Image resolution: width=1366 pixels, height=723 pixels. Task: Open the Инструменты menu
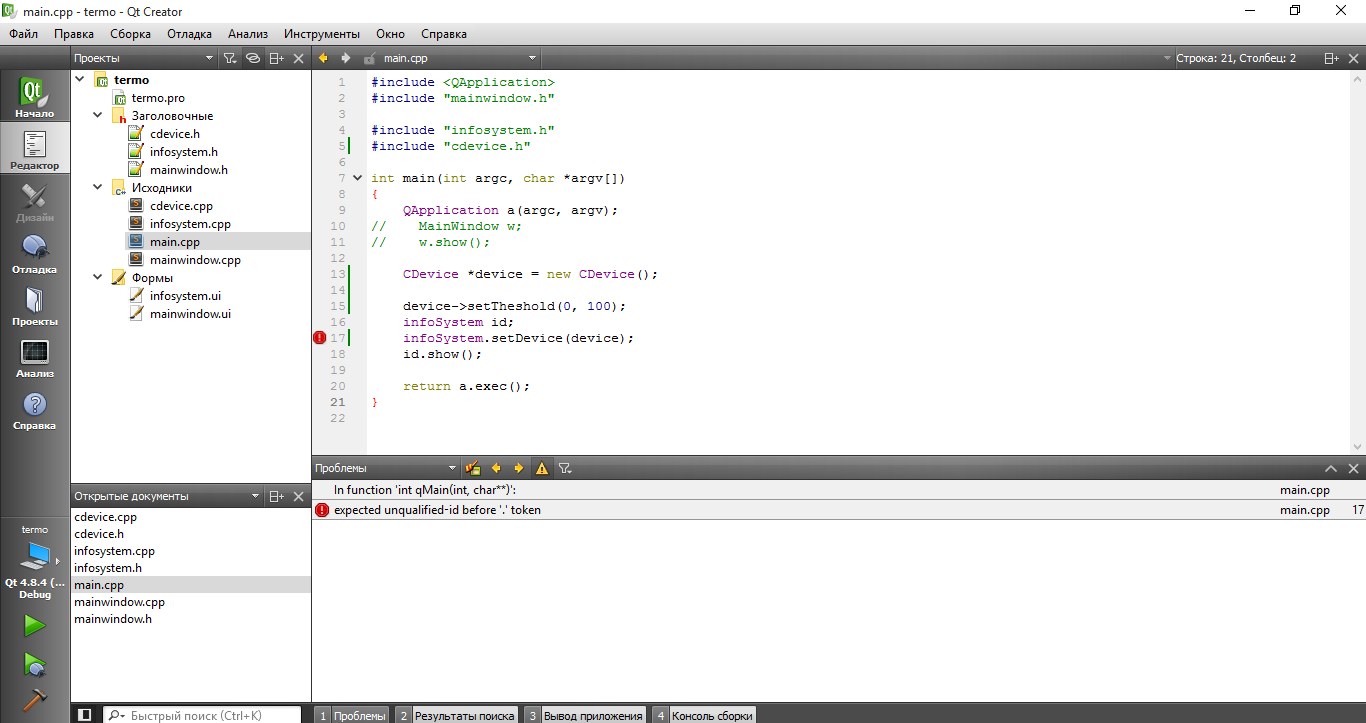[x=322, y=34]
